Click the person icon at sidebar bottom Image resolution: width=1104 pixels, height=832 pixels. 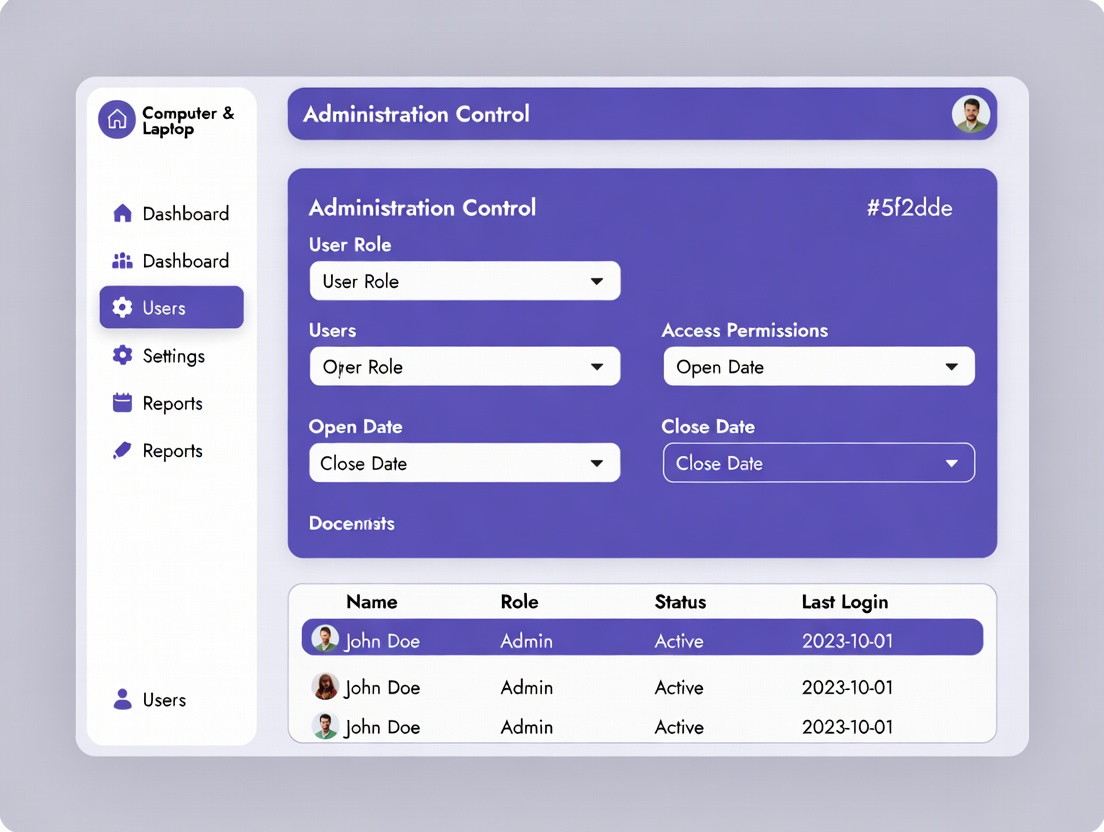(122, 700)
